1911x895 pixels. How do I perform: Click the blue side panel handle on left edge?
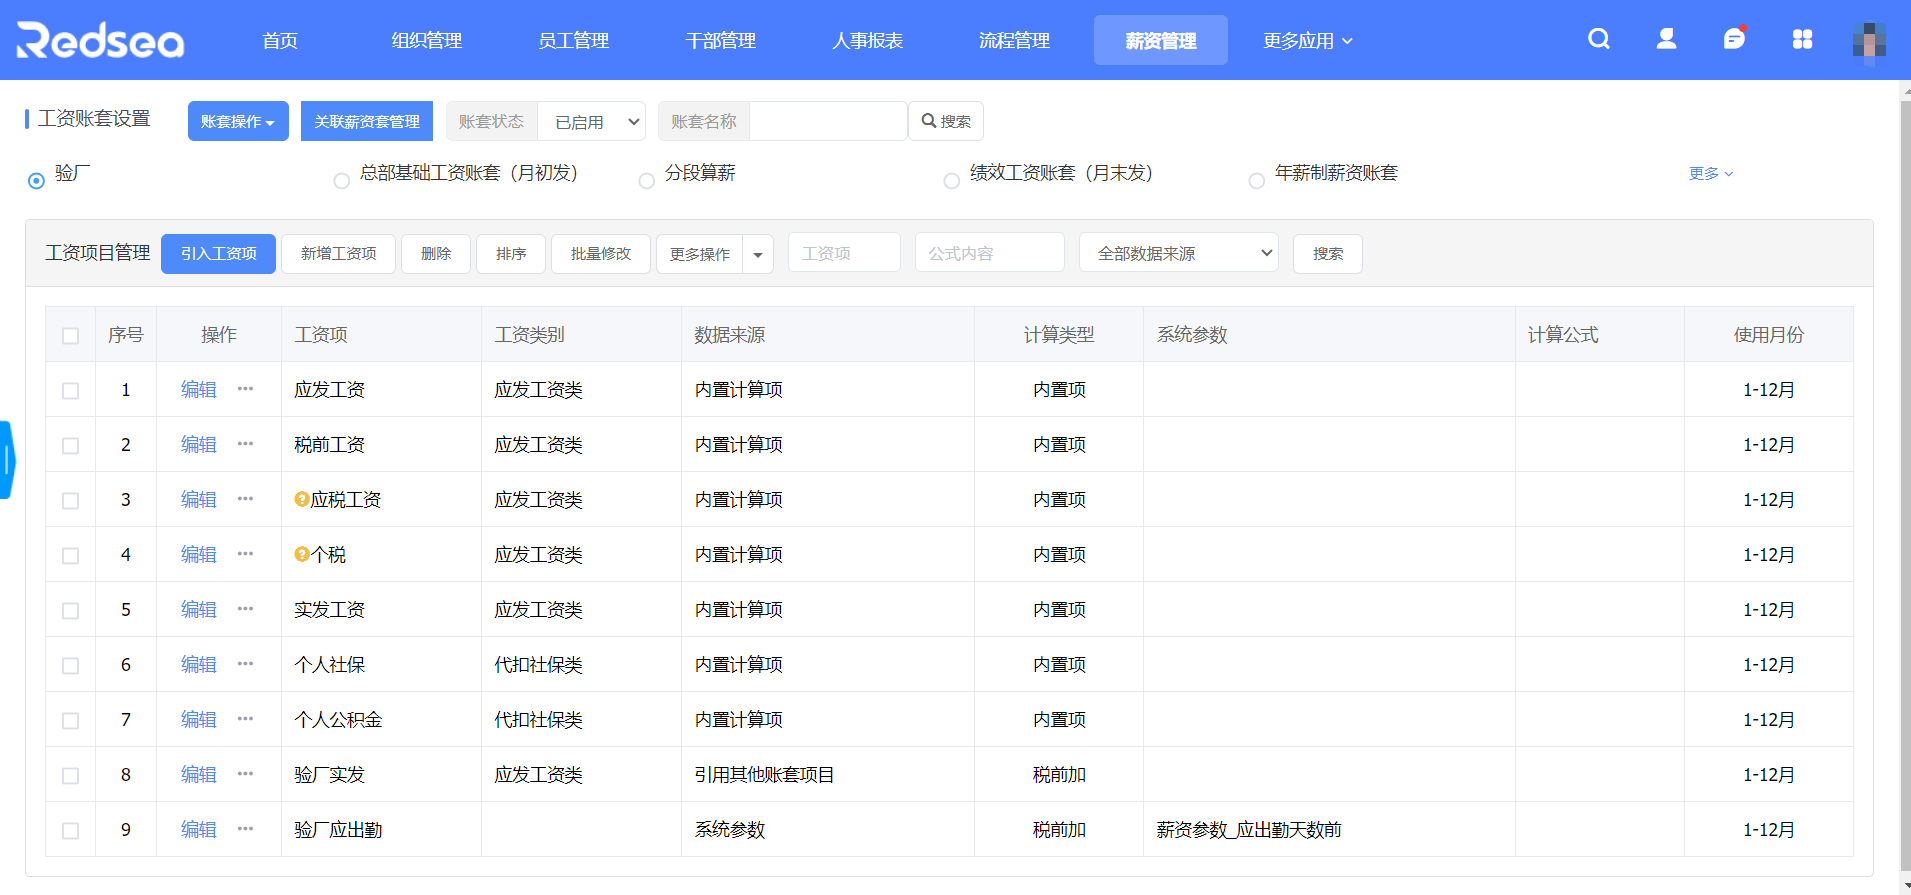click(7, 460)
